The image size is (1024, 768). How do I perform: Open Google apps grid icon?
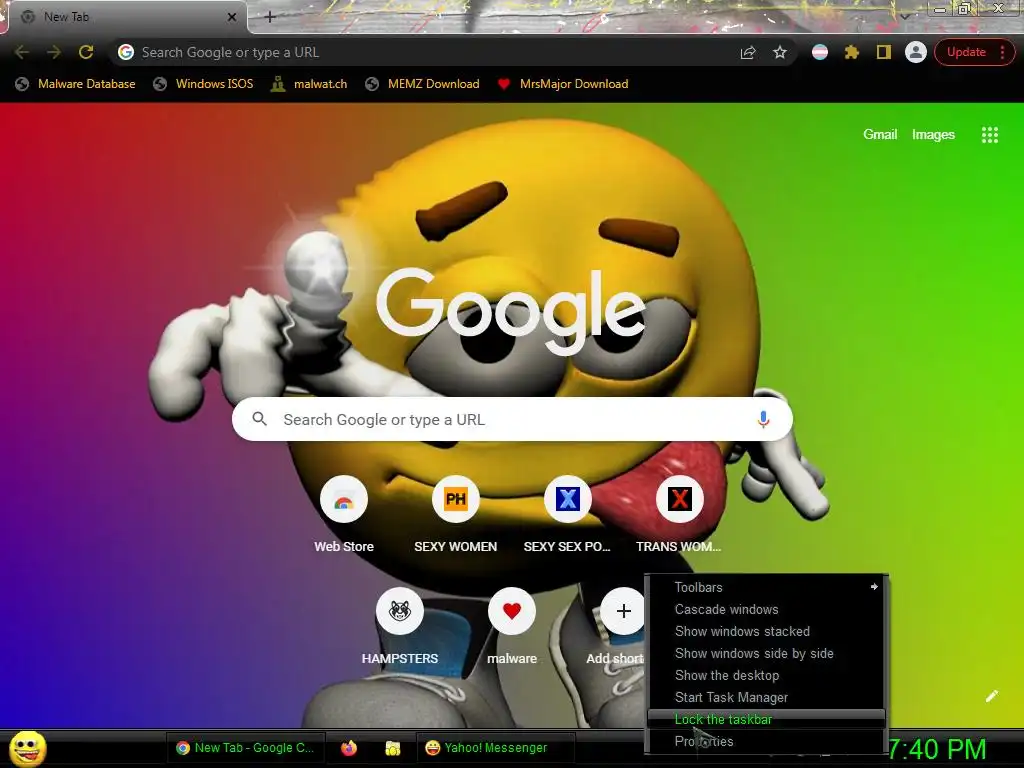pyautogui.click(x=989, y=135)
